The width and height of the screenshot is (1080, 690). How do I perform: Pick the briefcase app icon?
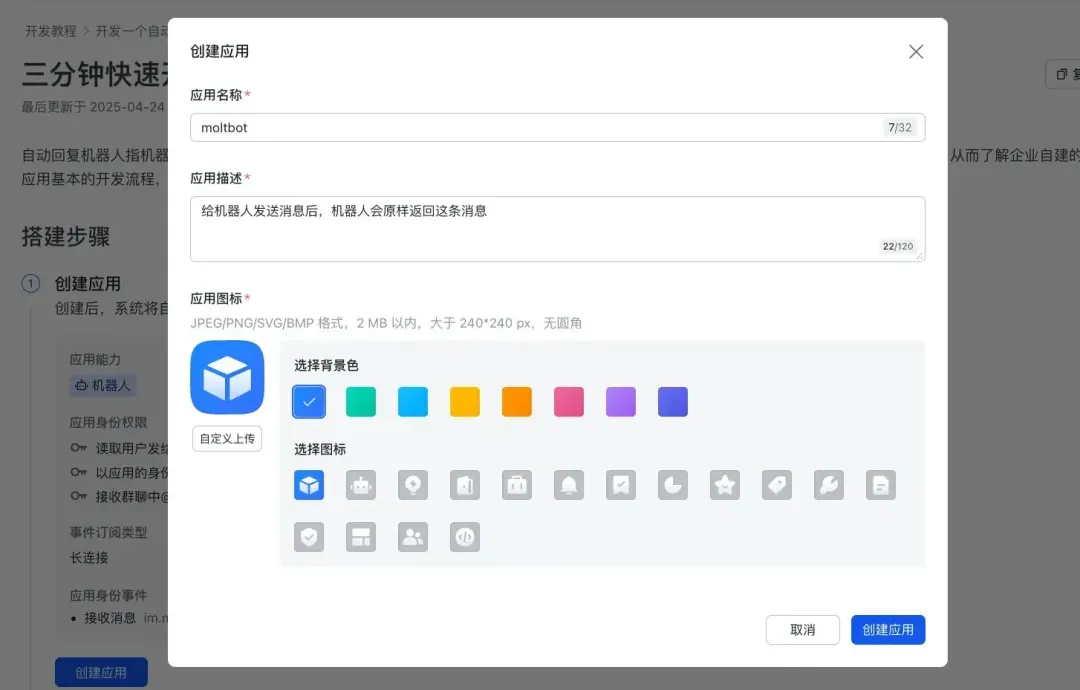point(517,485)
